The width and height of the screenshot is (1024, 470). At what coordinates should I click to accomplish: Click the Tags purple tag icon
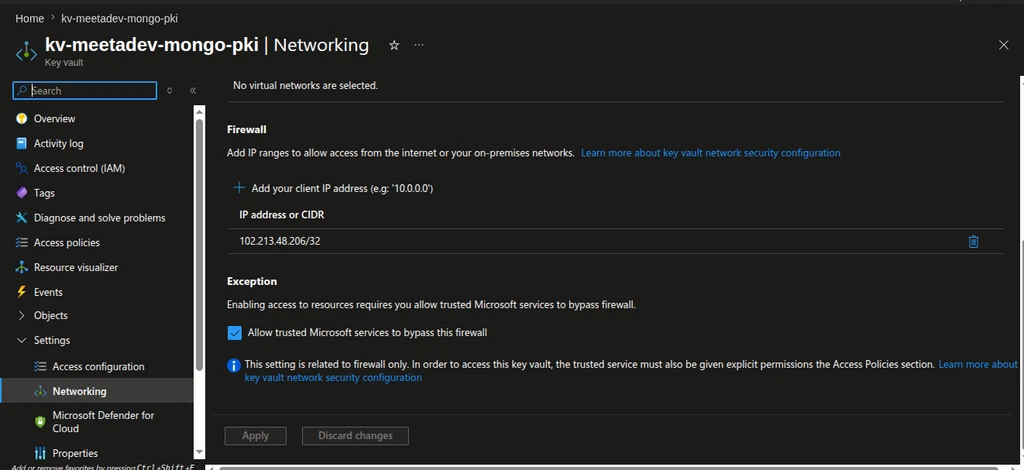[22, 193]
